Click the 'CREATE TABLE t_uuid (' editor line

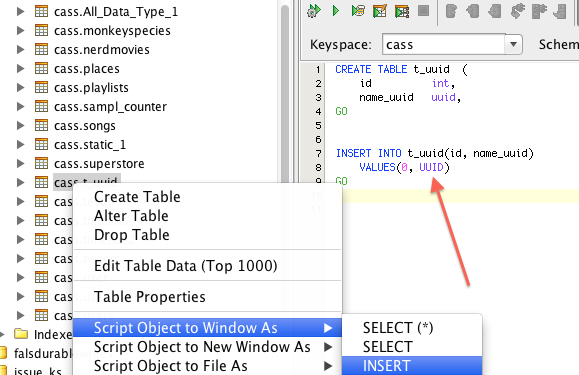401,69
